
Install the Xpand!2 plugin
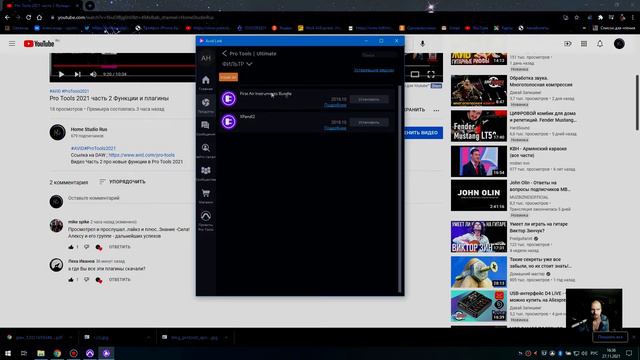coord(369,122)
